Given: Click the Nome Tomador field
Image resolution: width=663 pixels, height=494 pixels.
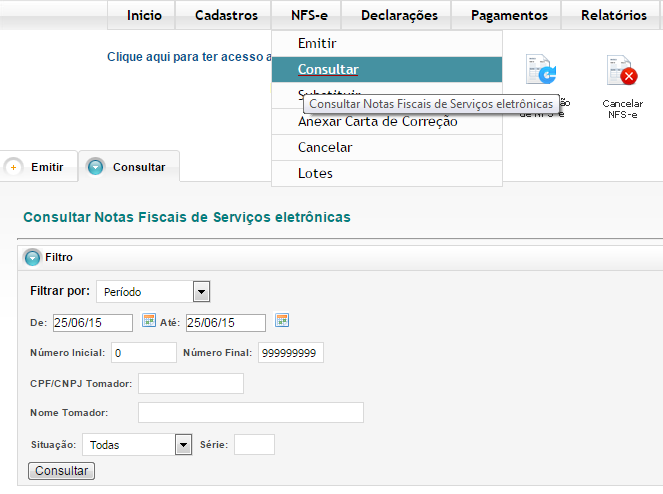Looking at the screenshot, I should (x=251, y=412).
